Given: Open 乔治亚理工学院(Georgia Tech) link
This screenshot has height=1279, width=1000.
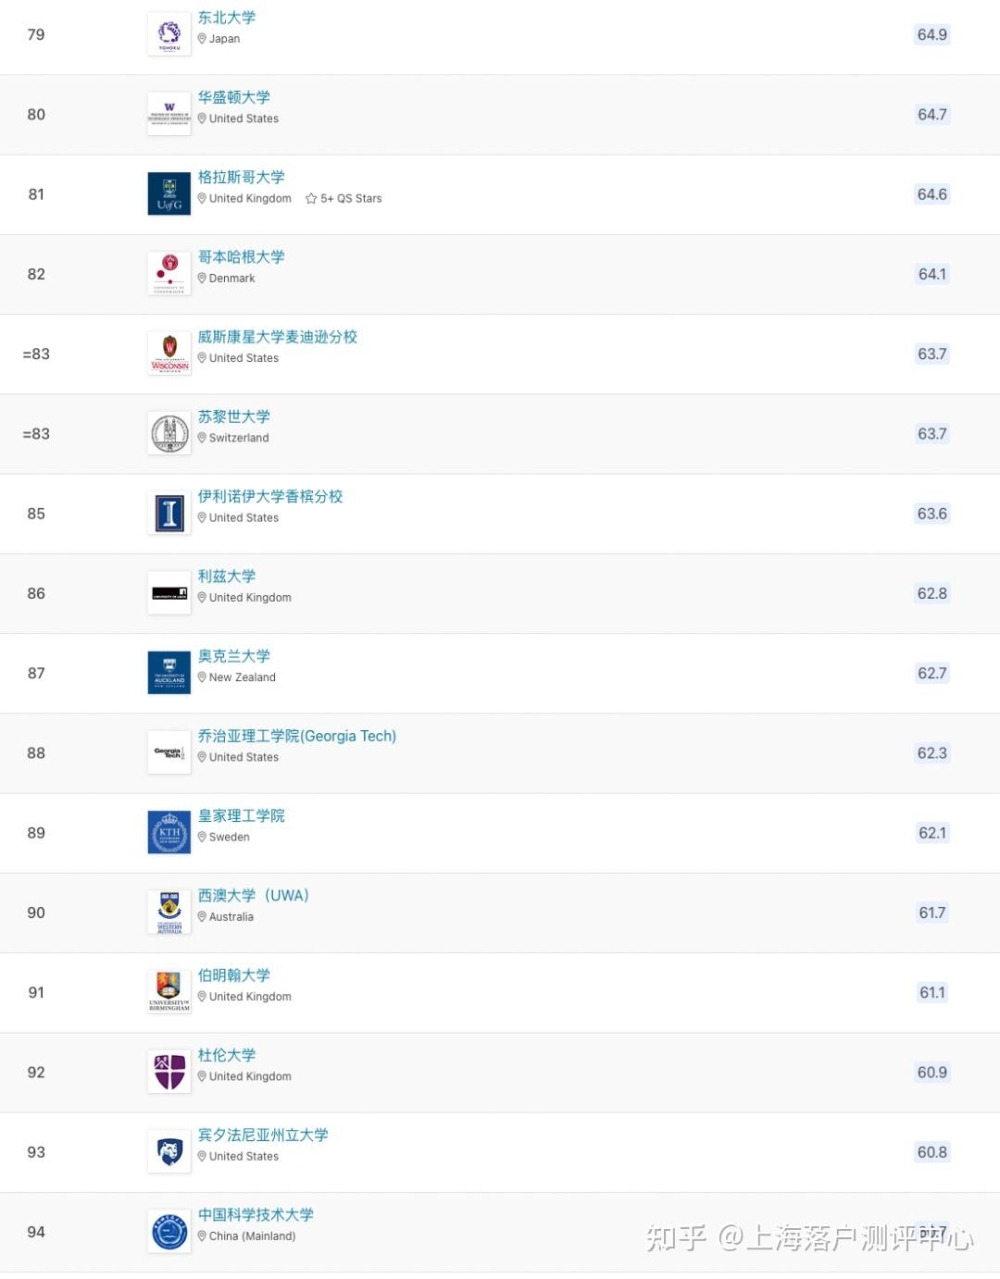Looking at the screenshot, I should point(297,736).
